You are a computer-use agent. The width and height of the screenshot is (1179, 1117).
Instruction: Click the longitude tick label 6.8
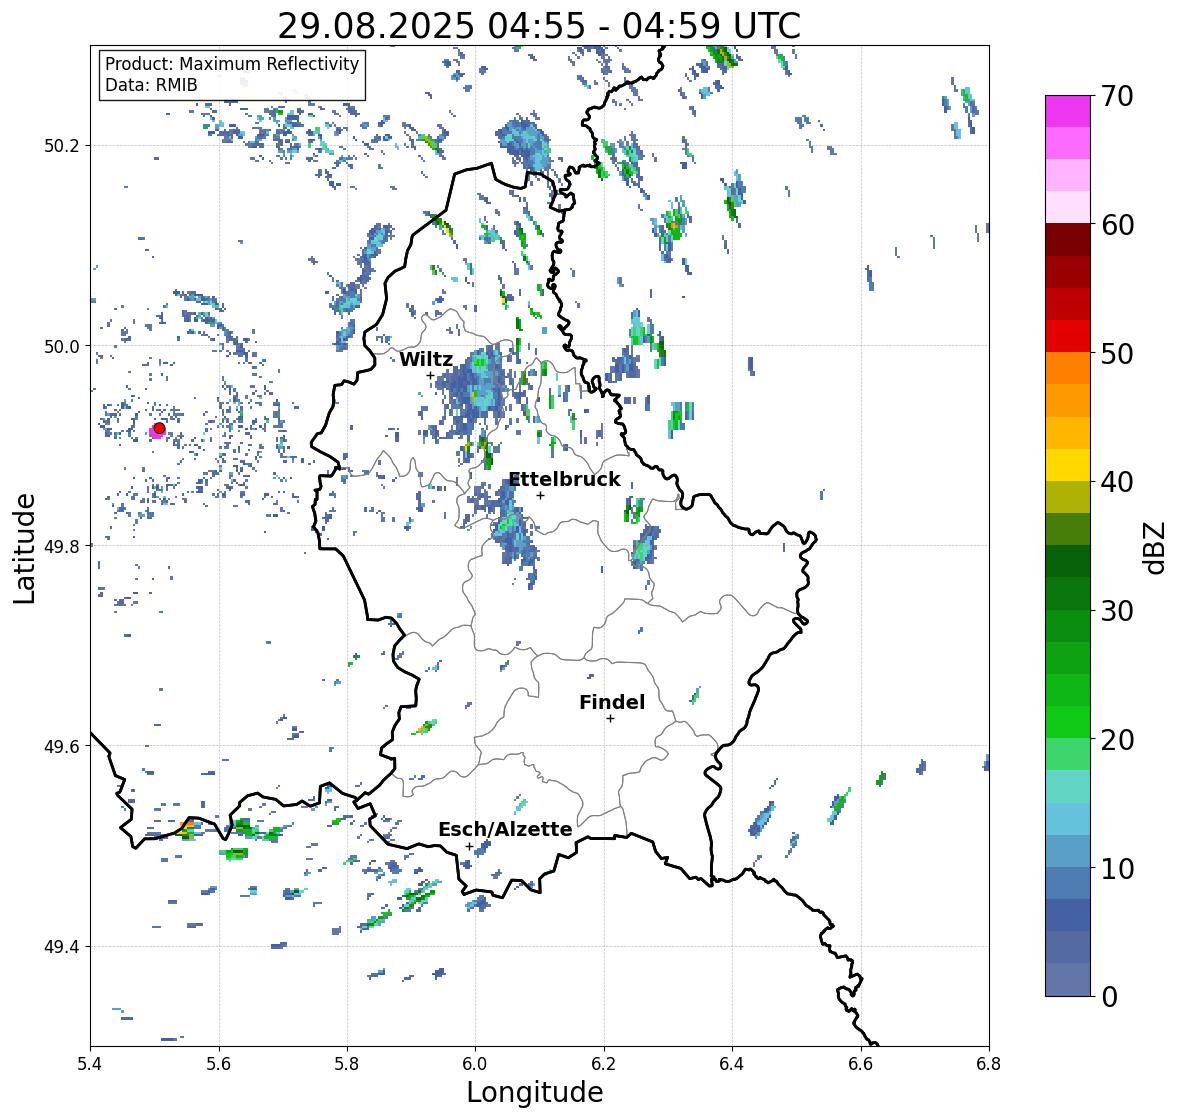point(989,1064)
